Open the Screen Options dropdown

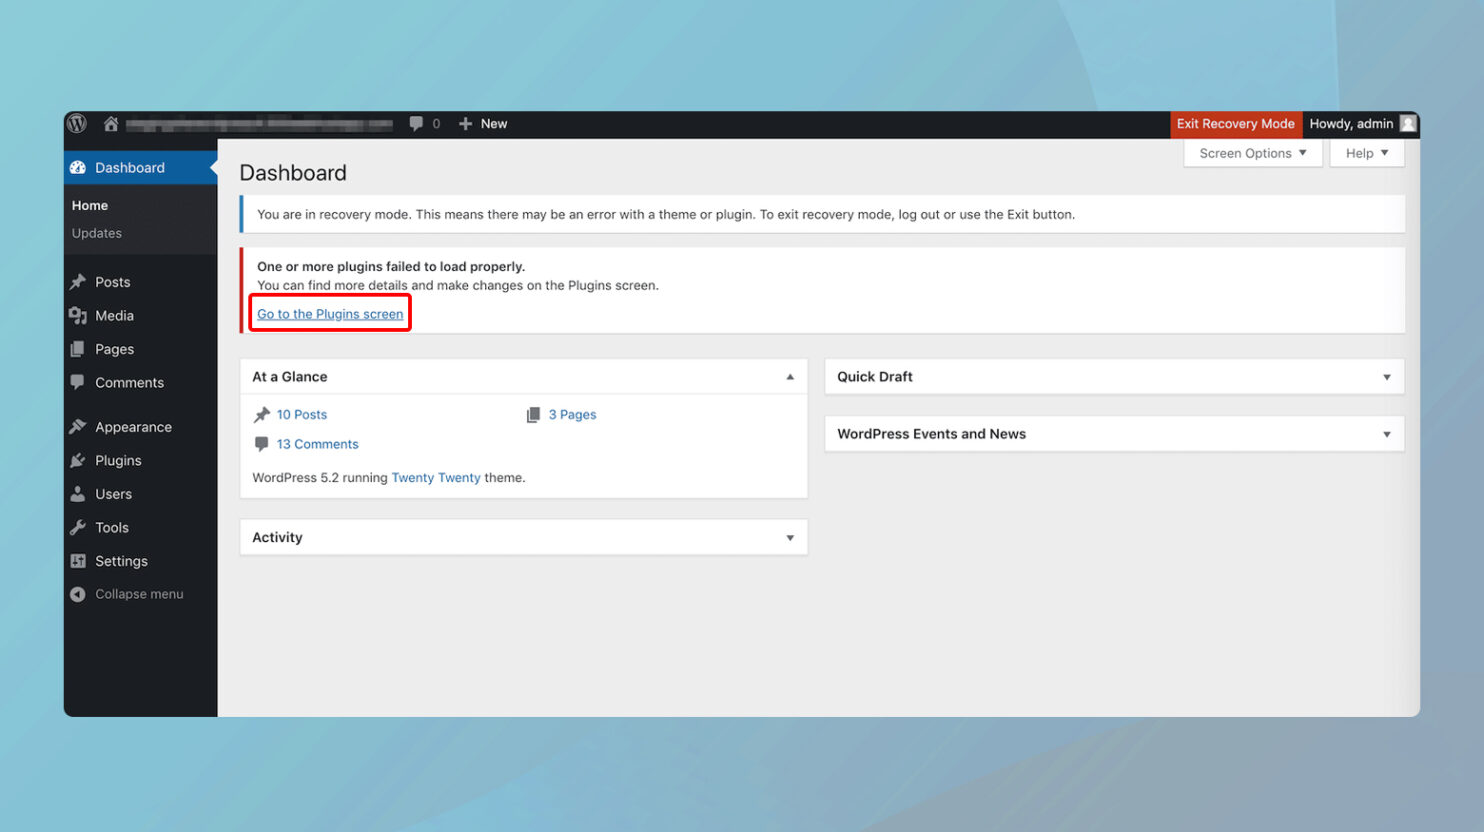(x=1252, y=152)
